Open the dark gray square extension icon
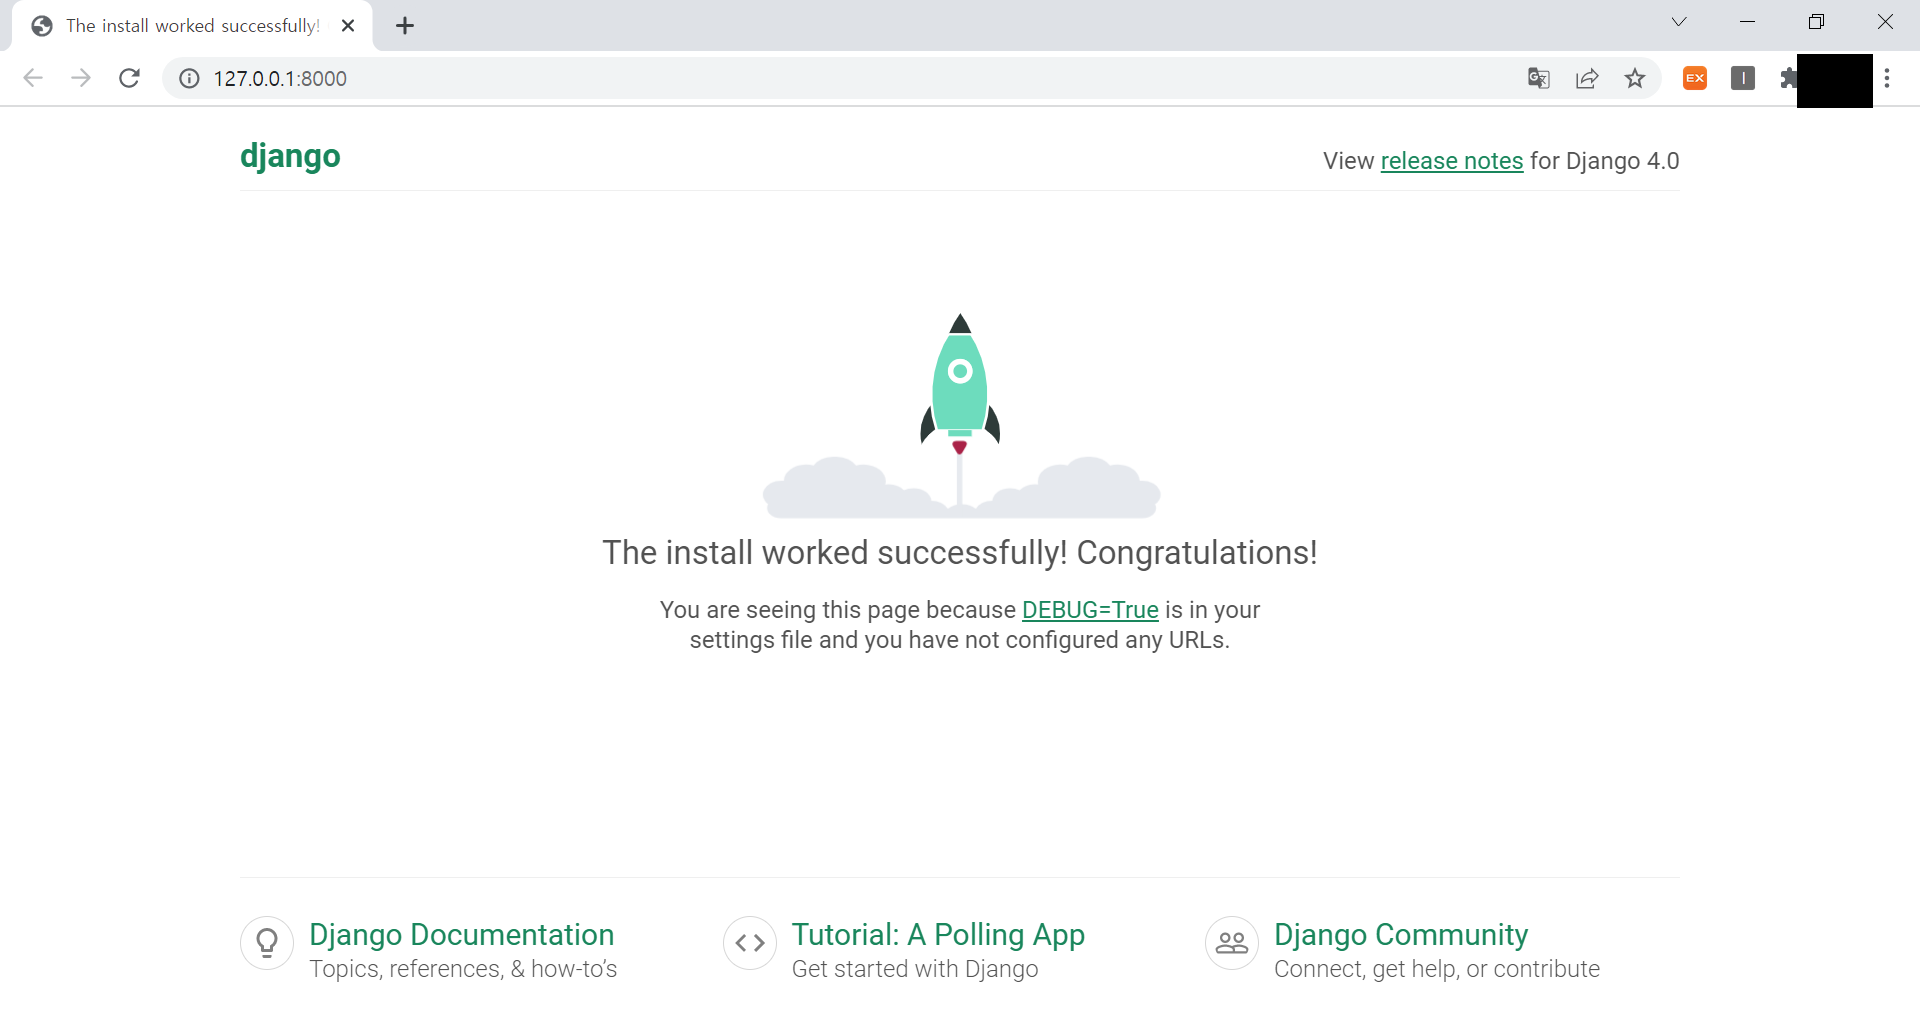The width and height of the screenshot is (1920, 1020). [1743, 78]
